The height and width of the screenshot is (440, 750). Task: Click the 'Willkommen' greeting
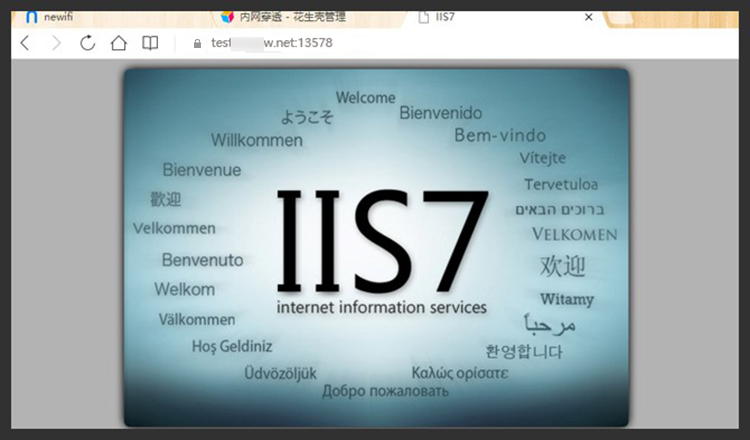(256, 140)
